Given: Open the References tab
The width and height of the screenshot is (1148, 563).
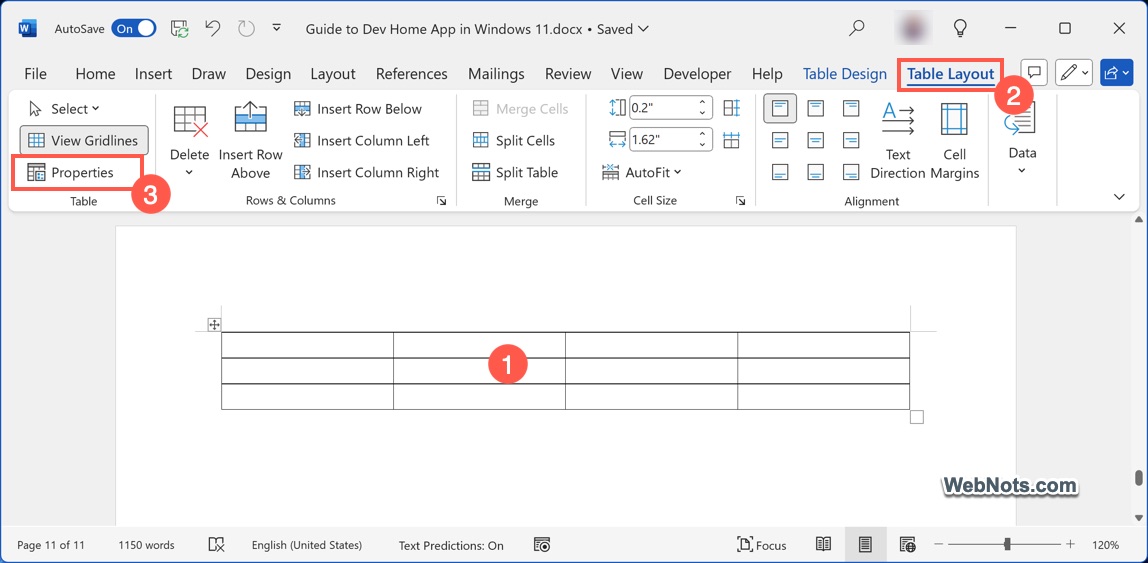Looking at the screenshot, I should tap(411, 74).
